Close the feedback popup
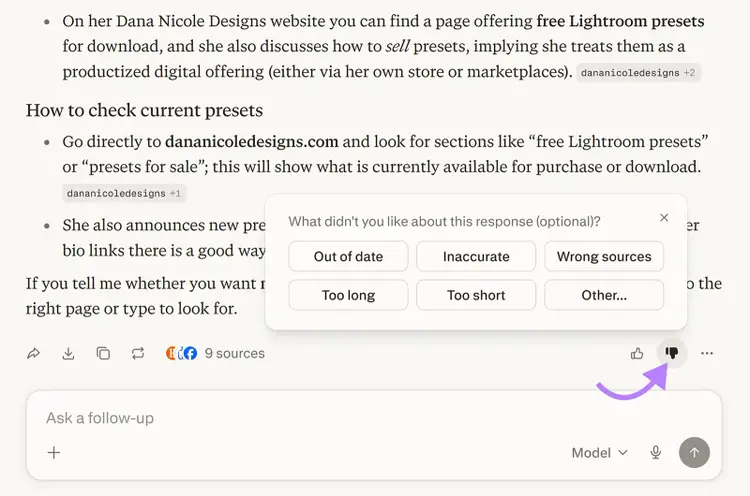This screenshot has width=750, height=496. tap(664, 218)
